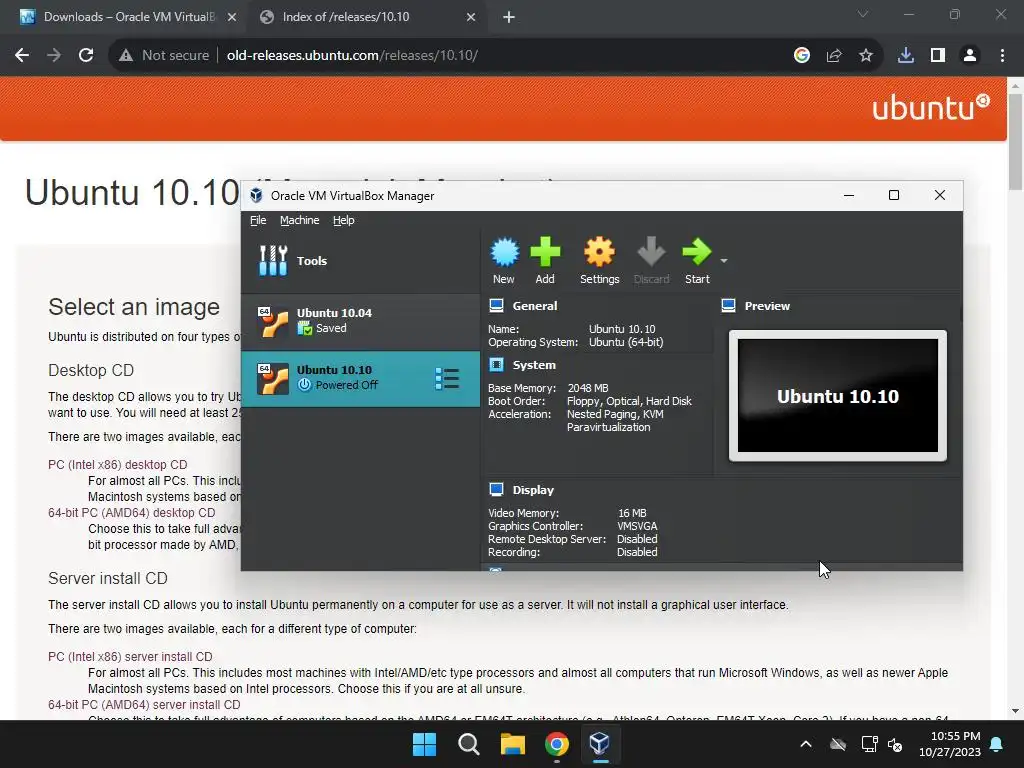The image size is (1024, 768).
Task: Open the Chrome profile icon
Action: click(x=970, y=56)
